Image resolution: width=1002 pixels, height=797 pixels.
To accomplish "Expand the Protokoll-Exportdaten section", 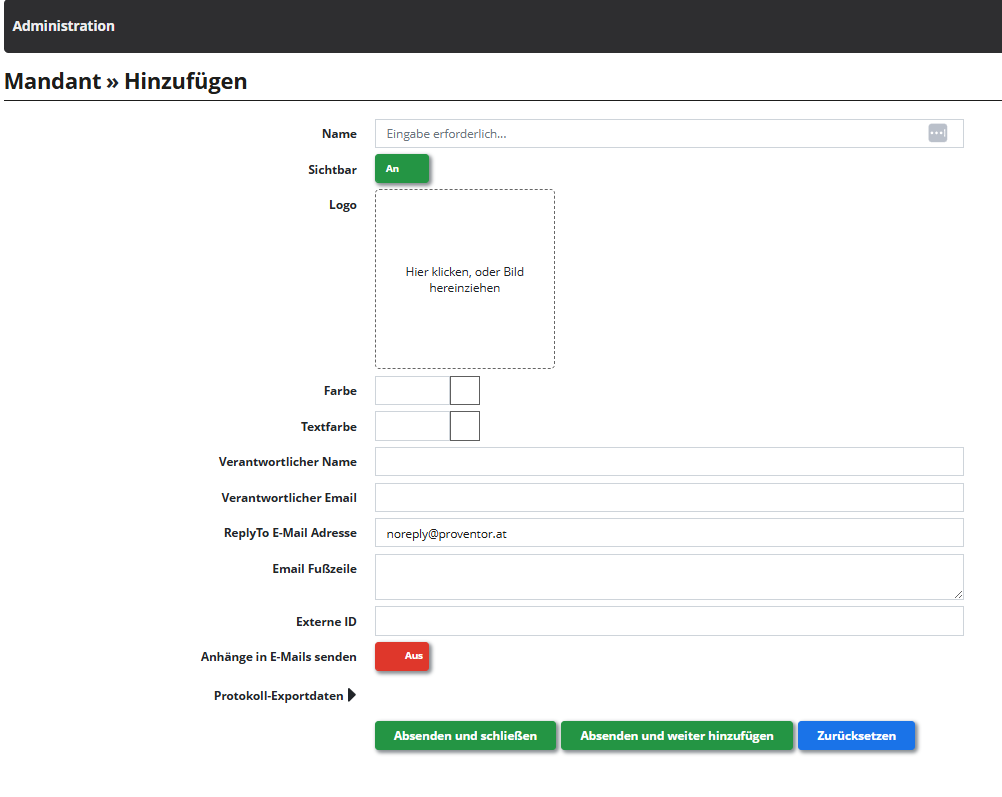I will point(351,695).
